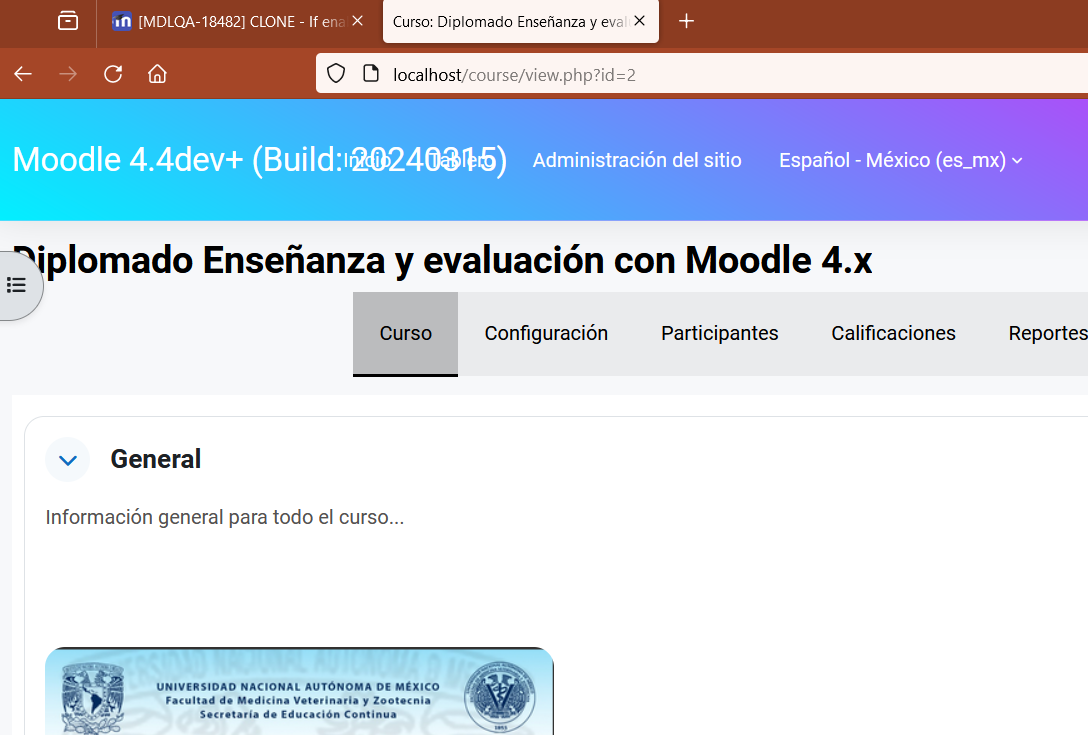Viewport: 1088px width, 735px height.
Task: Open the Participantes tab
Action: pyautogui.click(x=720, y=334)
